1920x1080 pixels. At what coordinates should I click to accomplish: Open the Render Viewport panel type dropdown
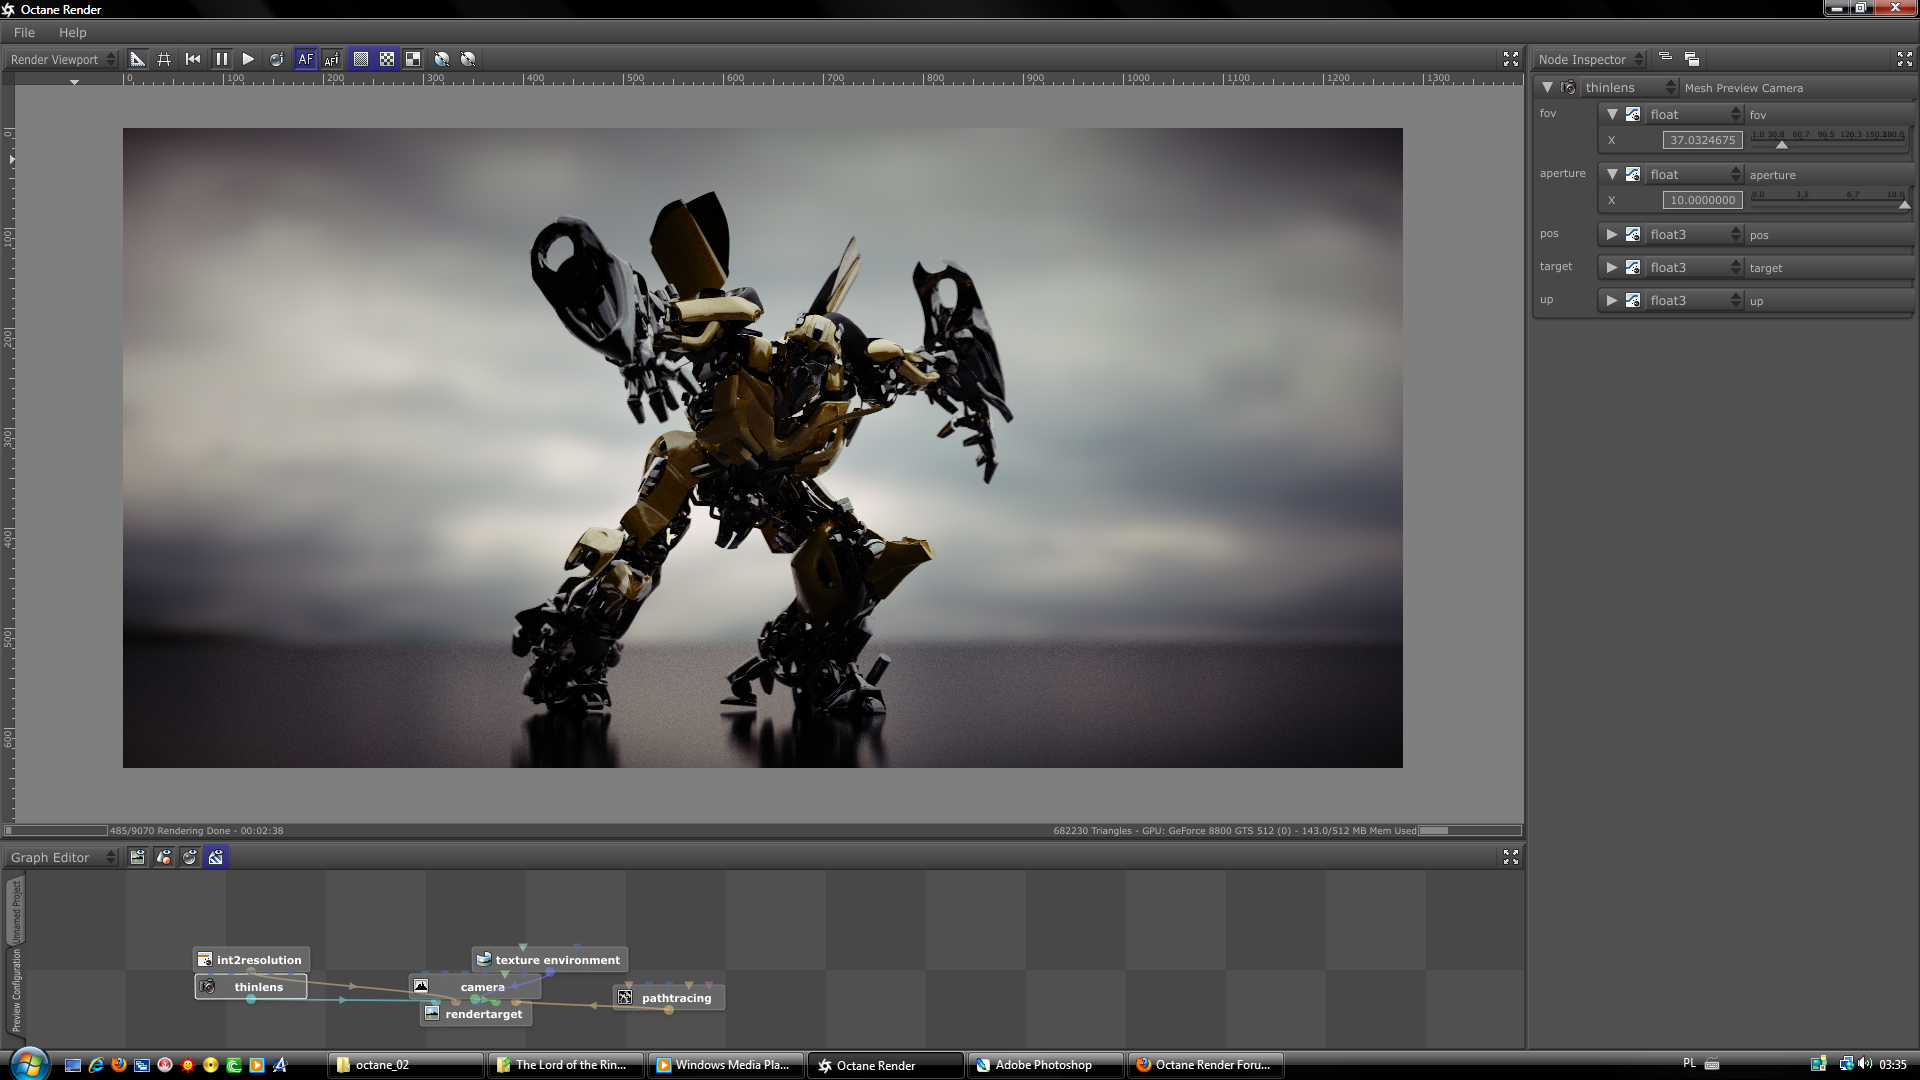point(62,59)
